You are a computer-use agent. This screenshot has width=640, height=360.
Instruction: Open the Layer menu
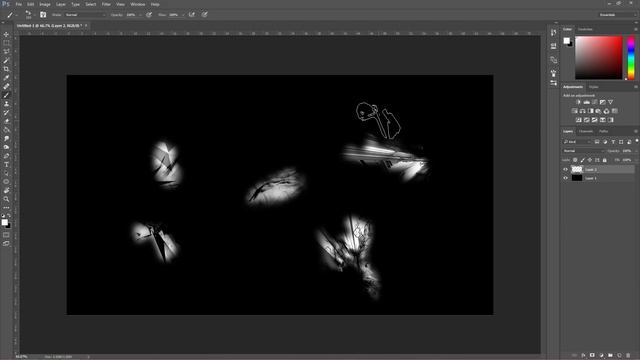[x=61, y=4]
